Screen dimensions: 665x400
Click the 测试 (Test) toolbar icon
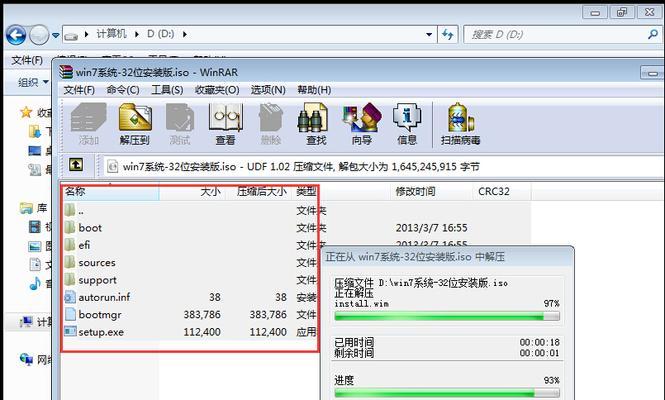pyautogui.click(x=180, y=123)
